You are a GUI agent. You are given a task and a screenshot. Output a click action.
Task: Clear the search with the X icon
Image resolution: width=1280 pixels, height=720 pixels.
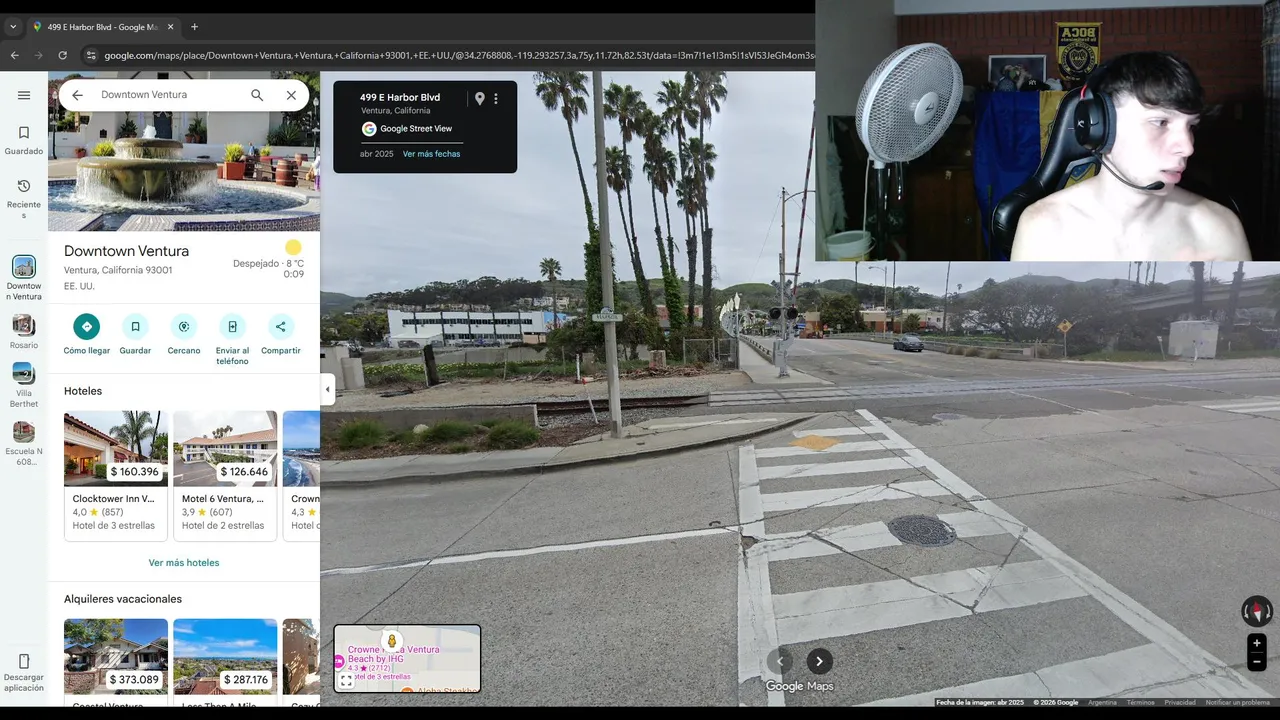click(291, 95)
